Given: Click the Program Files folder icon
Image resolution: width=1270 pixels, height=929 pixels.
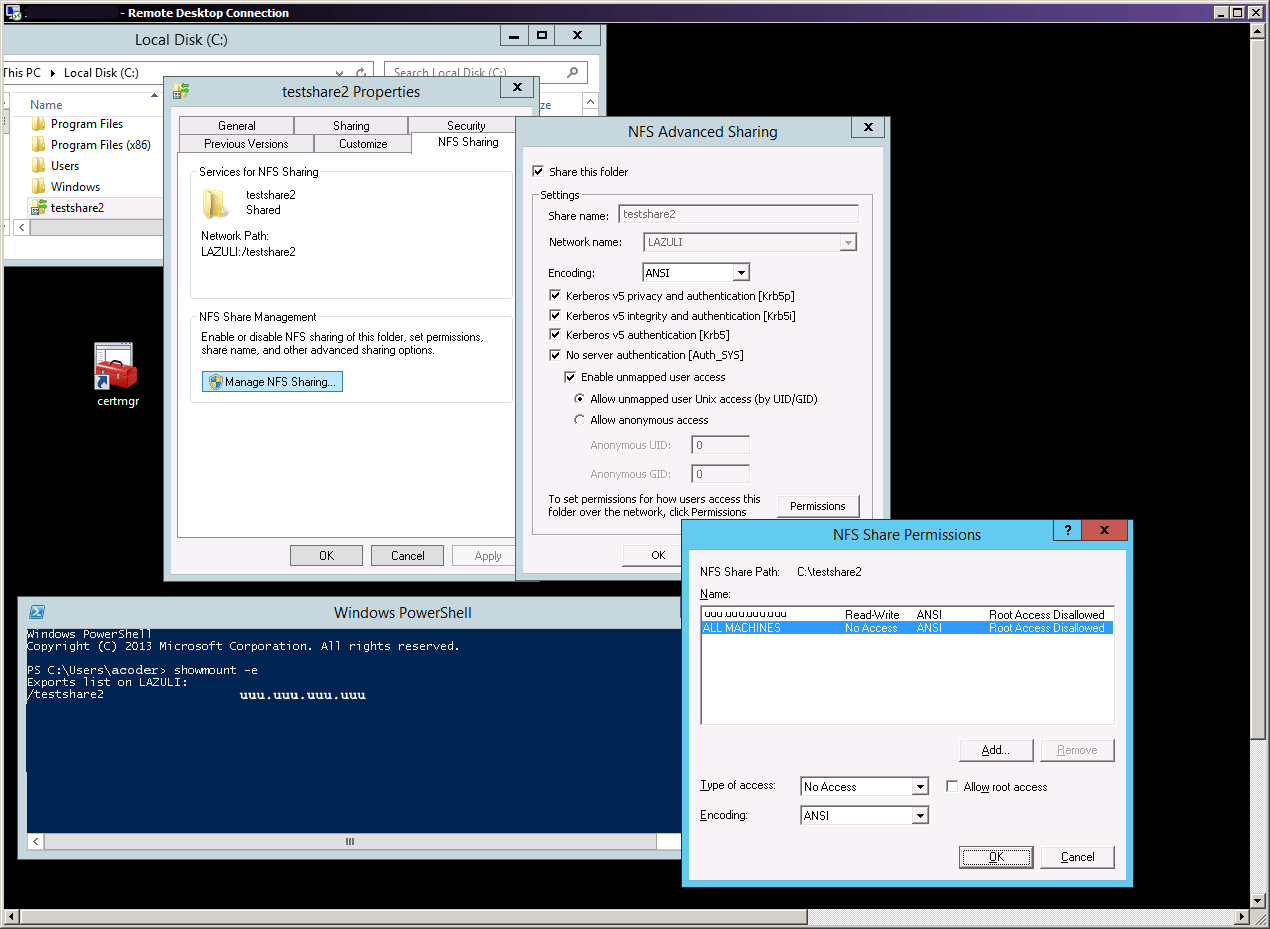Looking at the screenshot, I should (x=39, y=124).
